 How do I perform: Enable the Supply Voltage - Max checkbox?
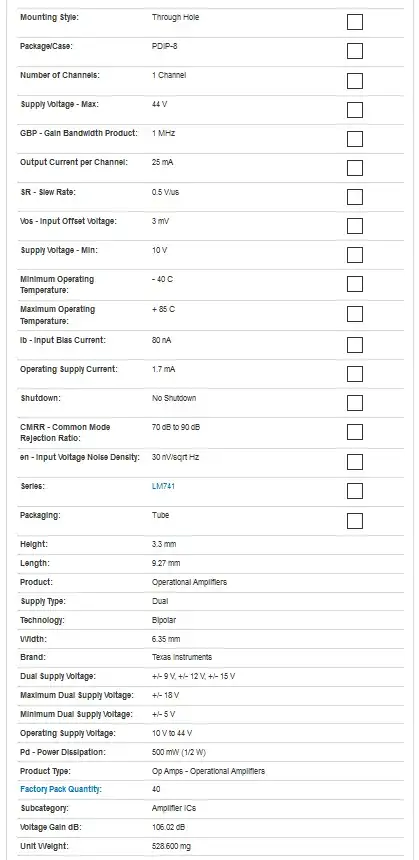pos(355,110)
